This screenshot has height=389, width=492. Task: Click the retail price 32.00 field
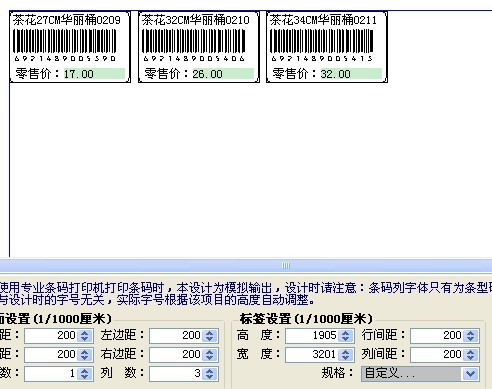(351, 74)
